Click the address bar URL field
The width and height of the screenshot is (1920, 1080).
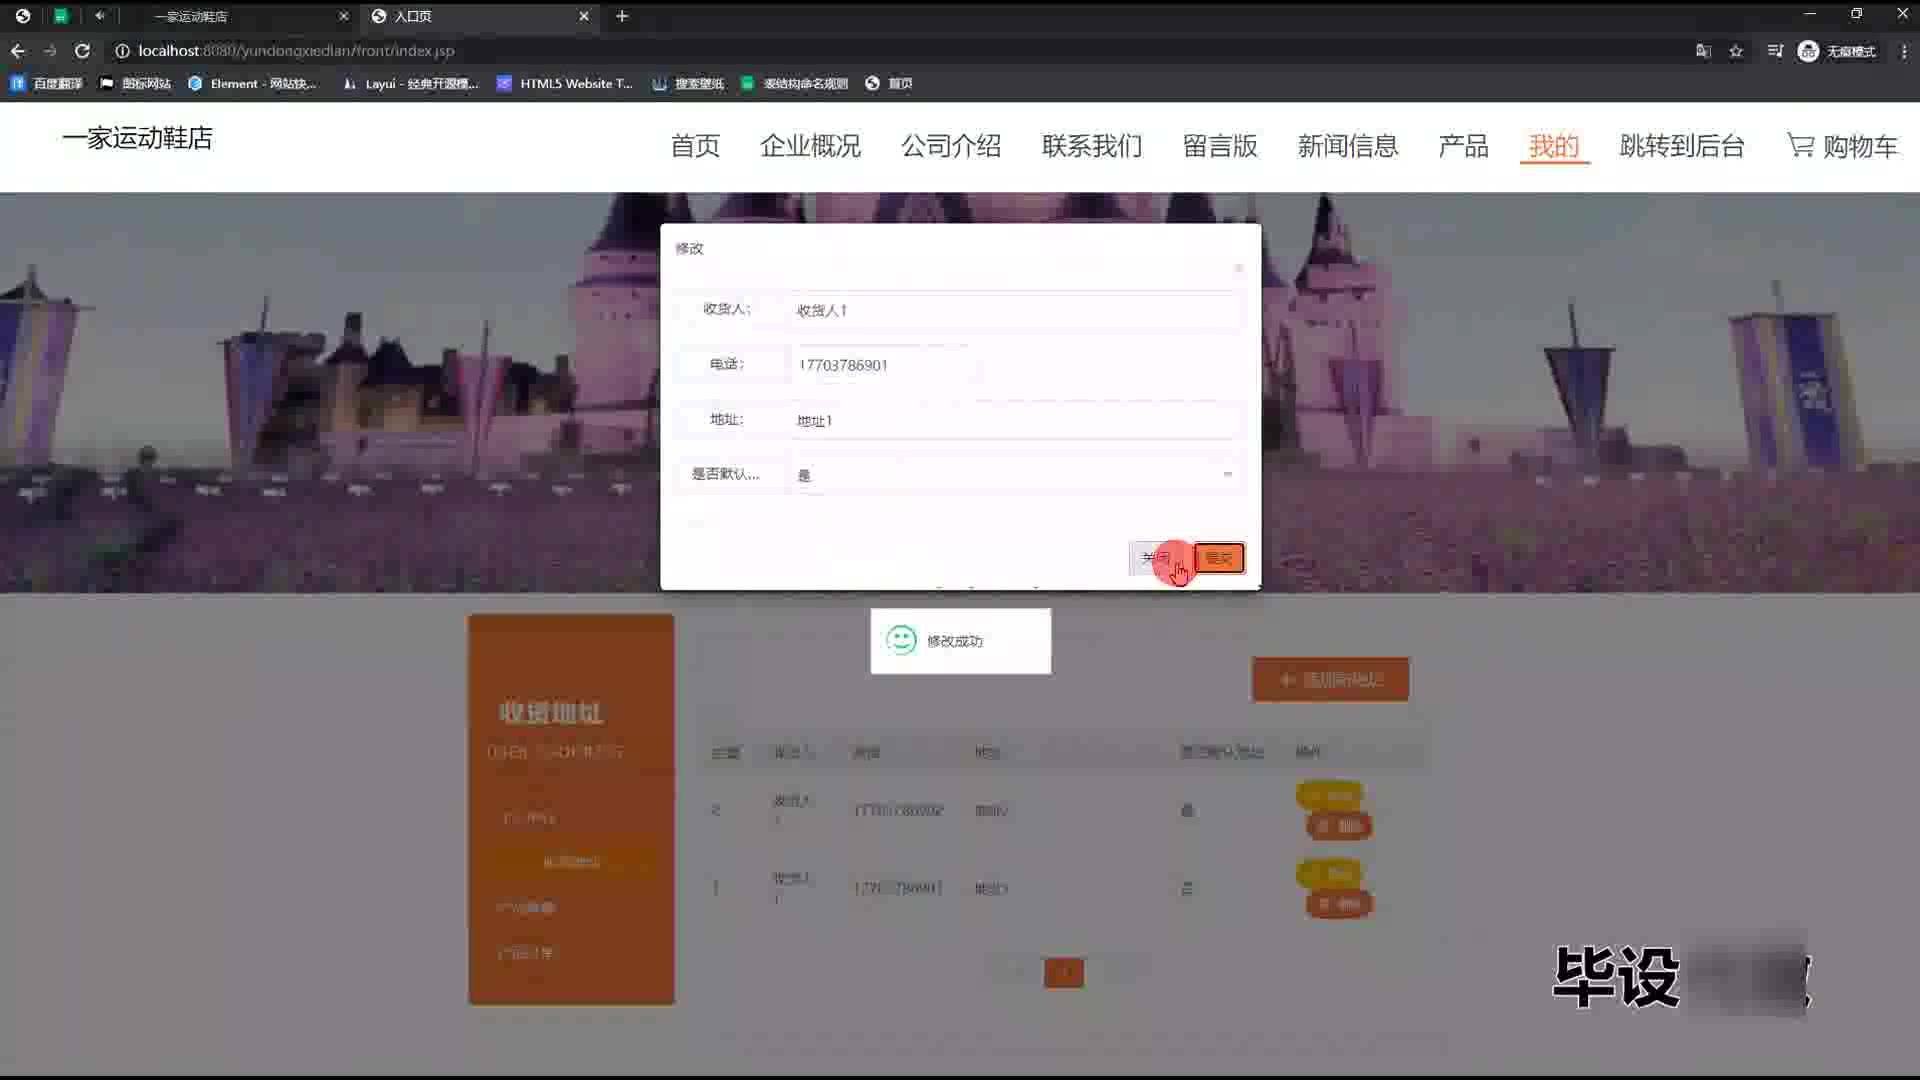coord(900,51)
